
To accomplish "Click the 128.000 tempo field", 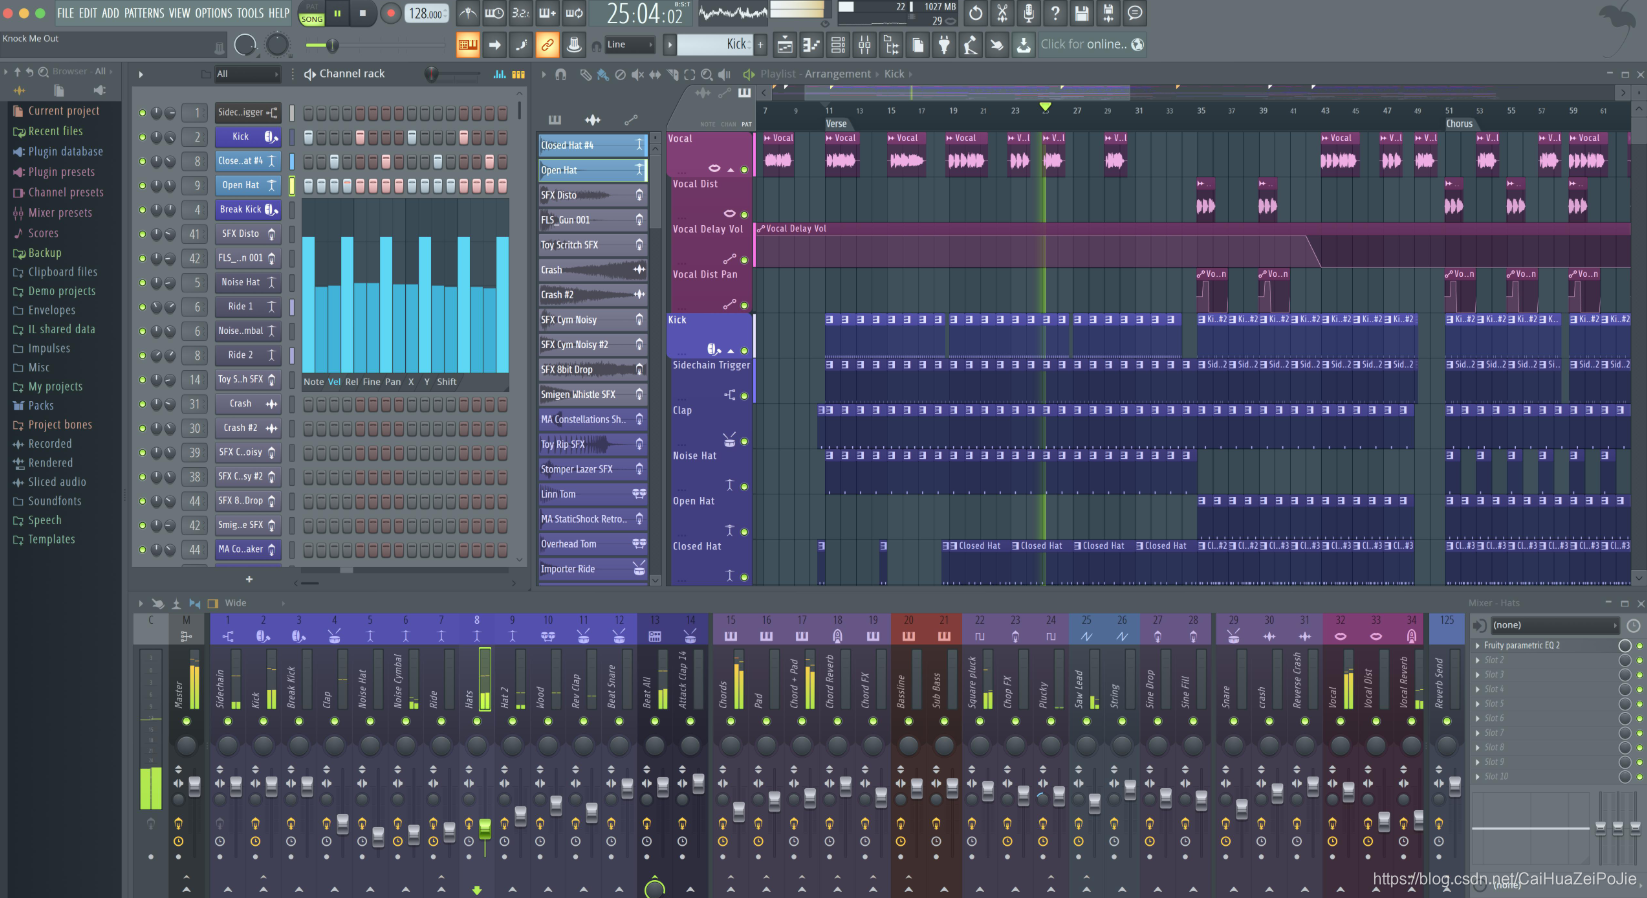I will coord(426,14).
